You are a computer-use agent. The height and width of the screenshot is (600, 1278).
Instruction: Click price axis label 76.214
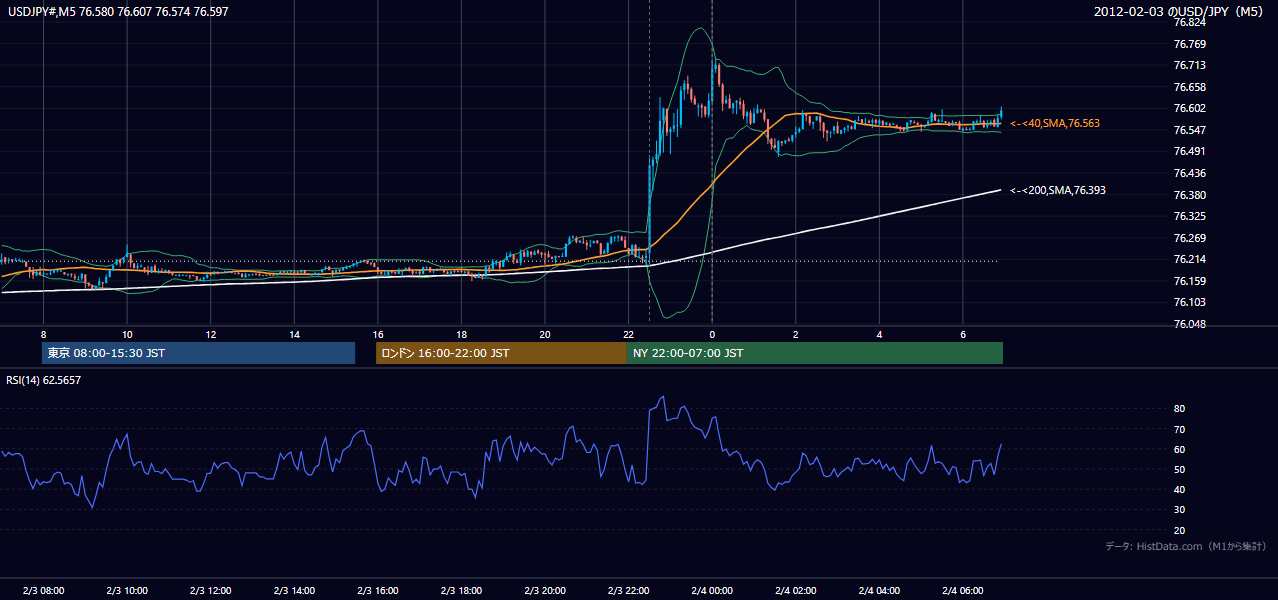pos(1190,259)
